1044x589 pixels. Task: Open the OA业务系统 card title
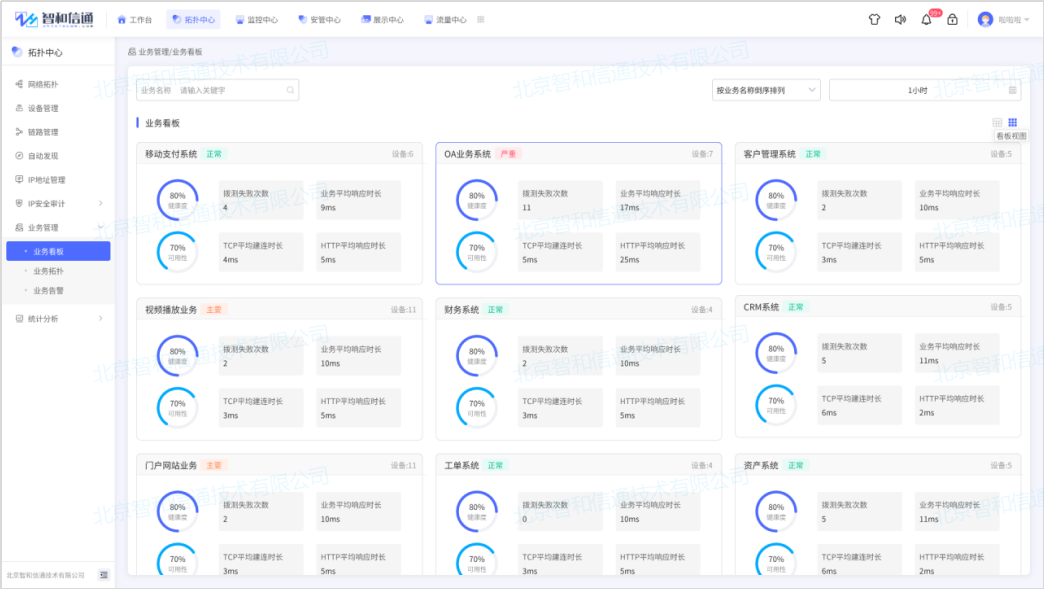tap(467, 154)
